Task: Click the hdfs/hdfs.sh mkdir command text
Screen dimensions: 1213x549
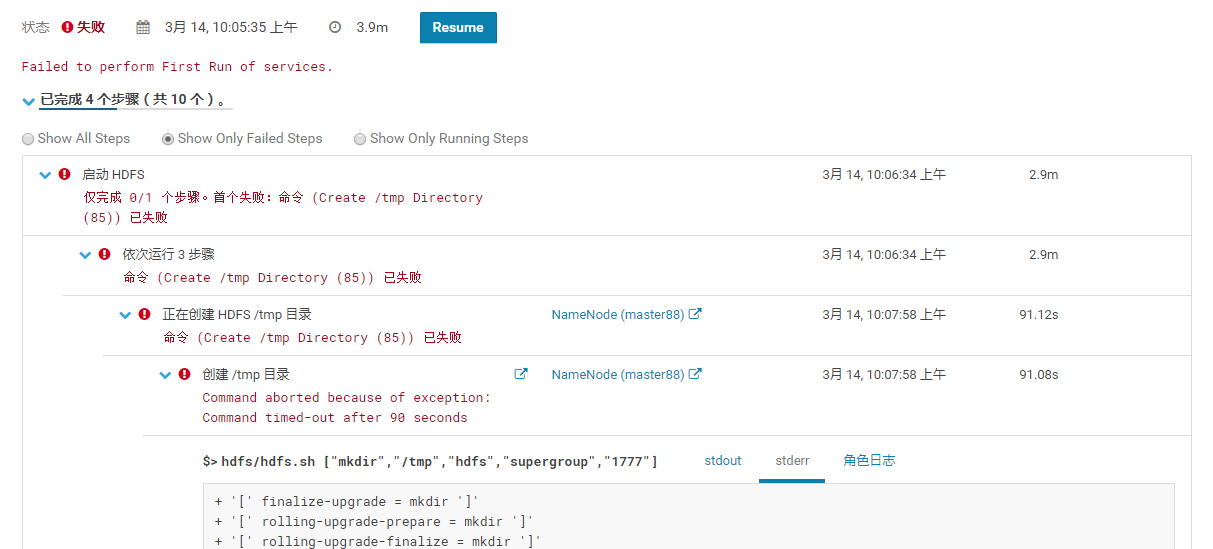Action: pos(431,461)
